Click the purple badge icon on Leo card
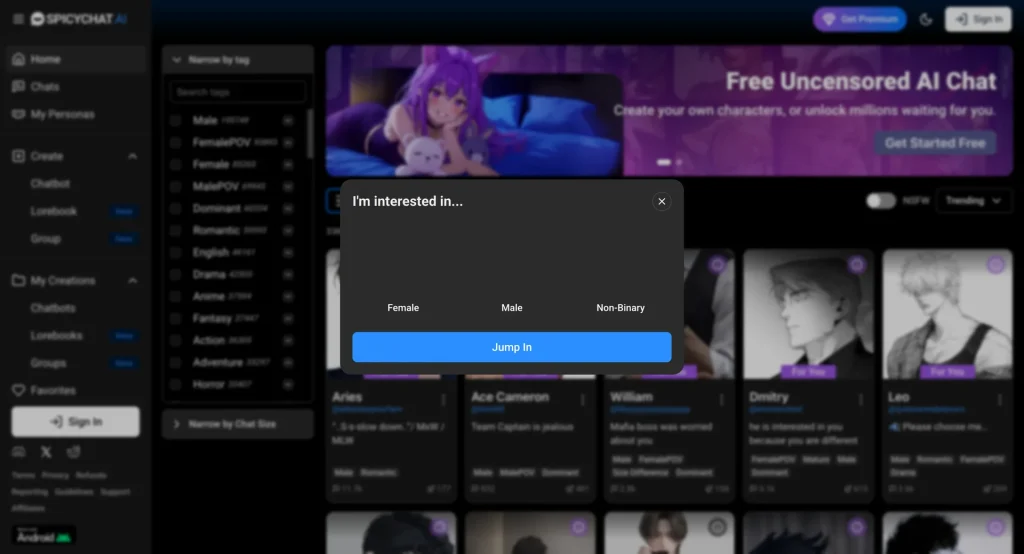 click(996, 264)
